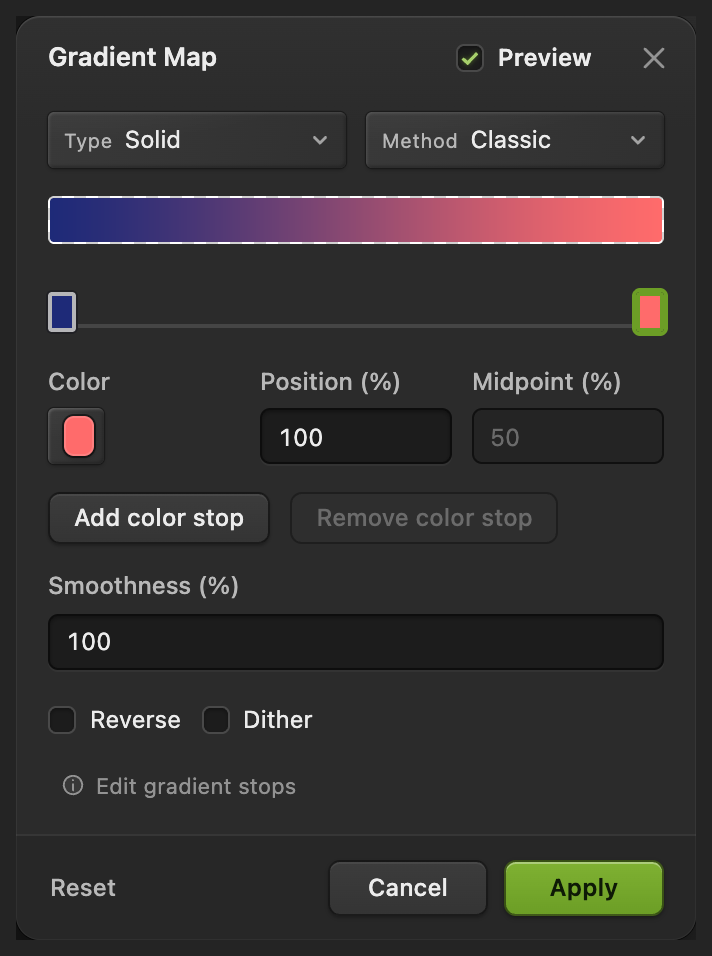
Task: Click the Add color stop button
Action: (x=158, y=518)
